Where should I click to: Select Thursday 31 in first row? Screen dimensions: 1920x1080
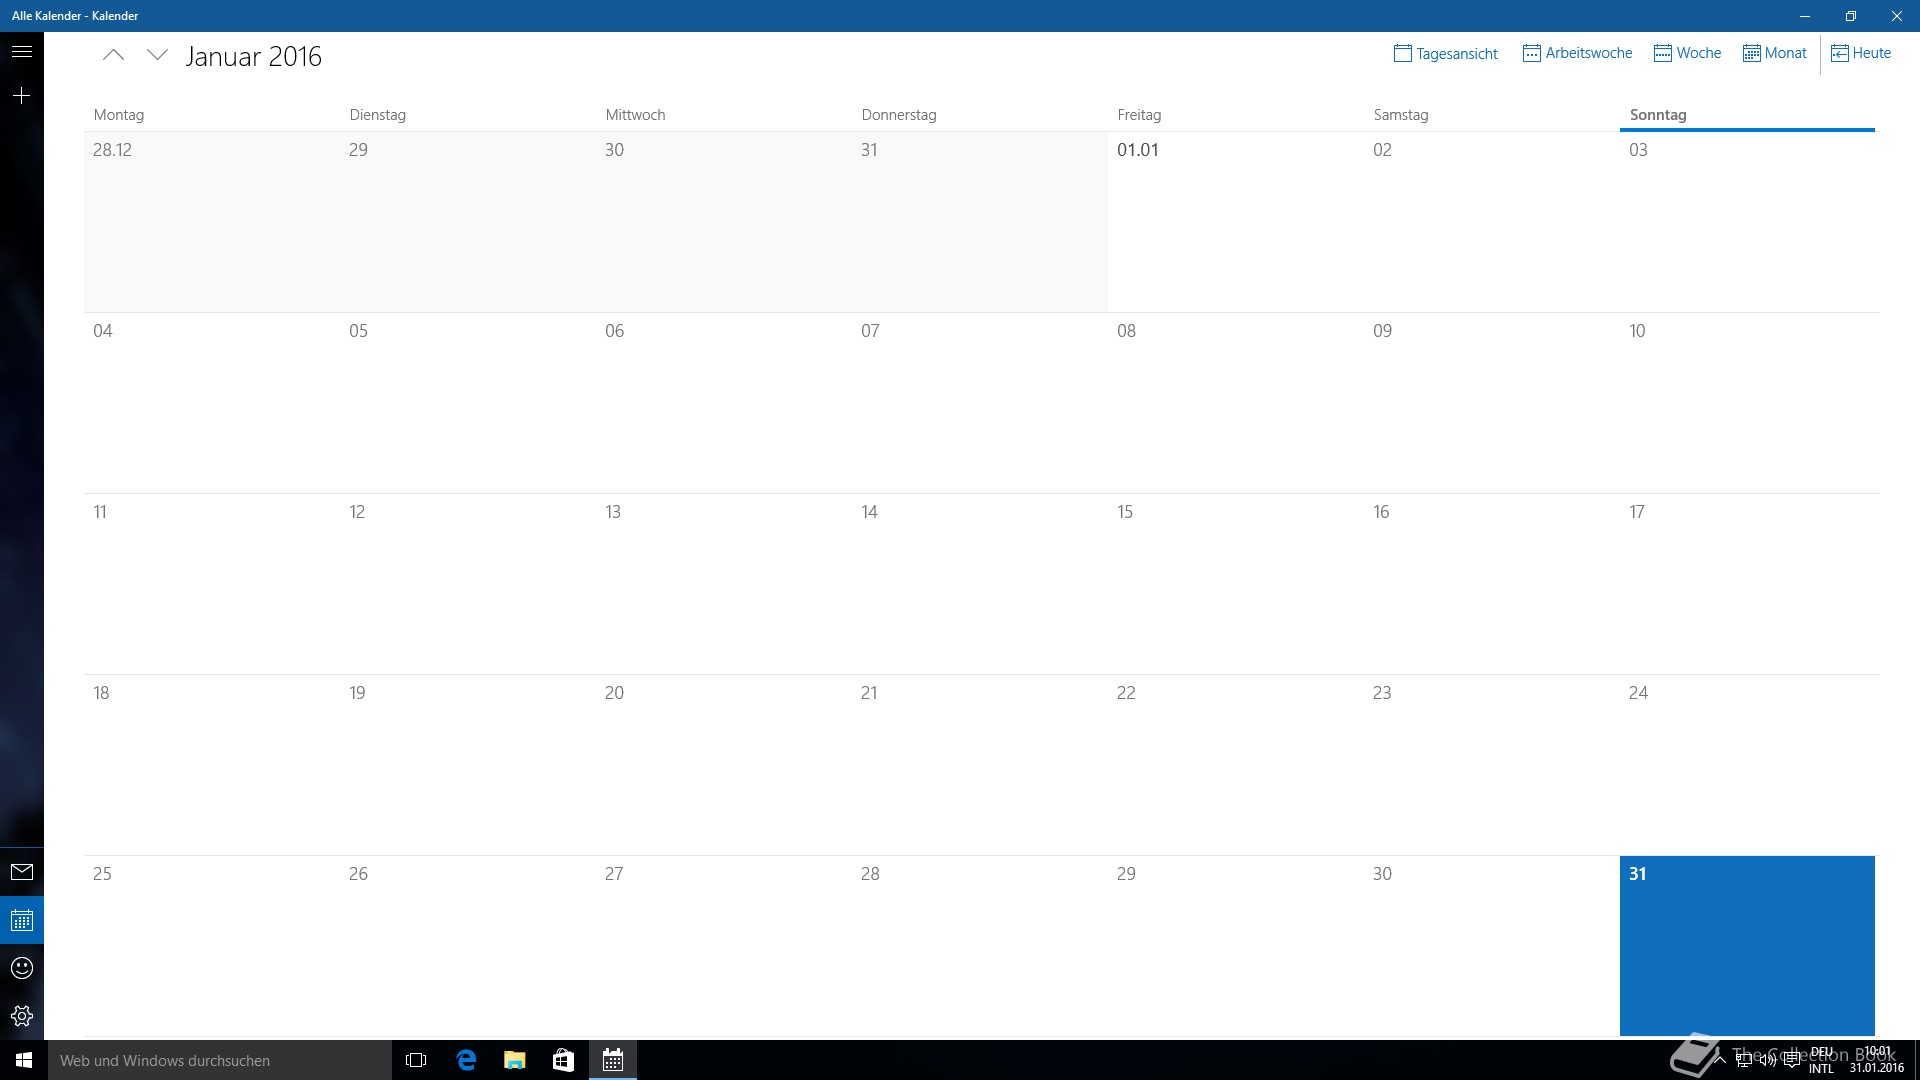980,222
